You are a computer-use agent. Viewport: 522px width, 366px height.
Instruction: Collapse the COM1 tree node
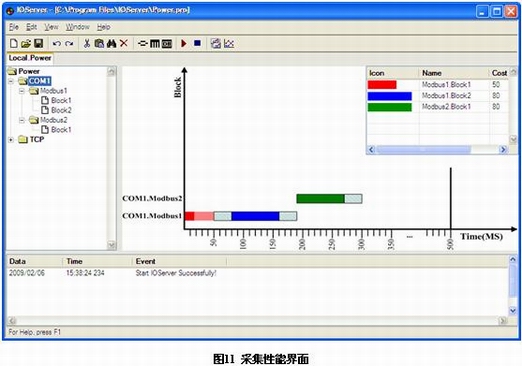[x=11, y=81]
